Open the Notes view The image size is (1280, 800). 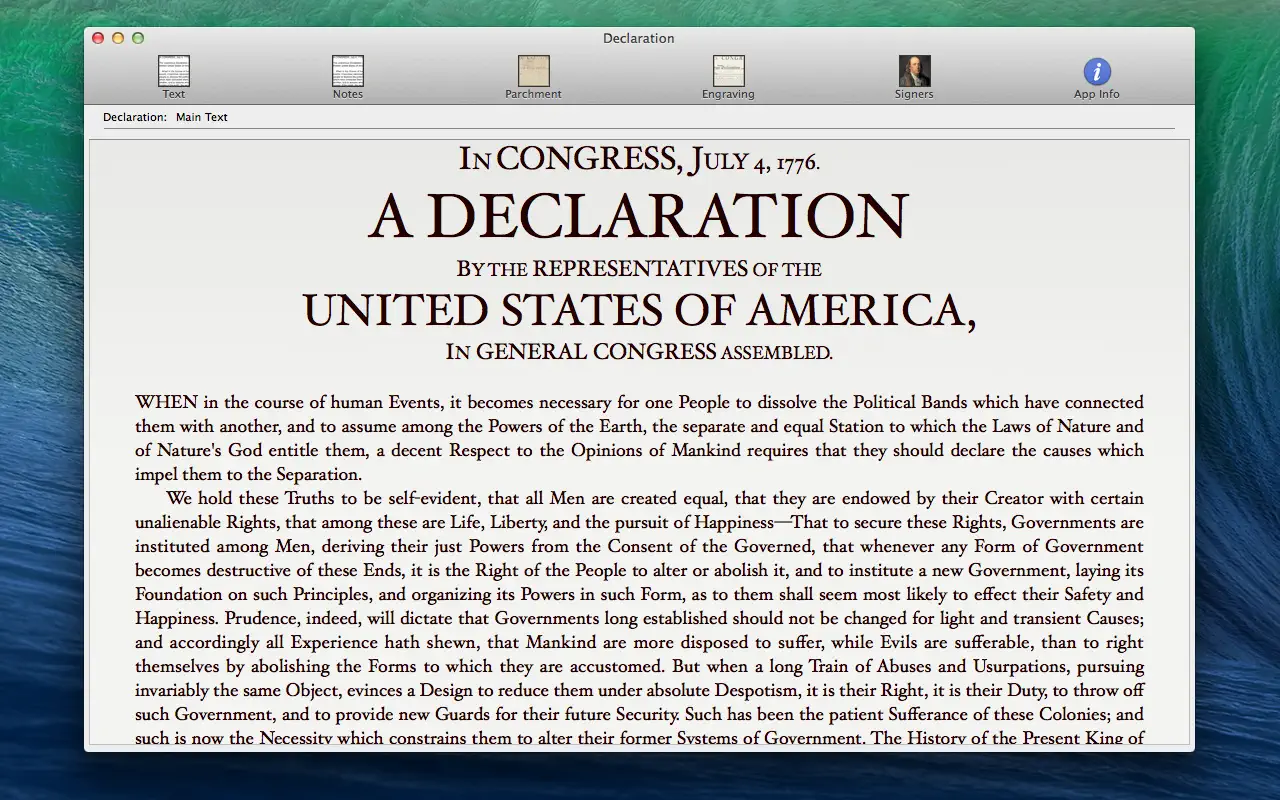pyautogui.click(x=347, y=70)
